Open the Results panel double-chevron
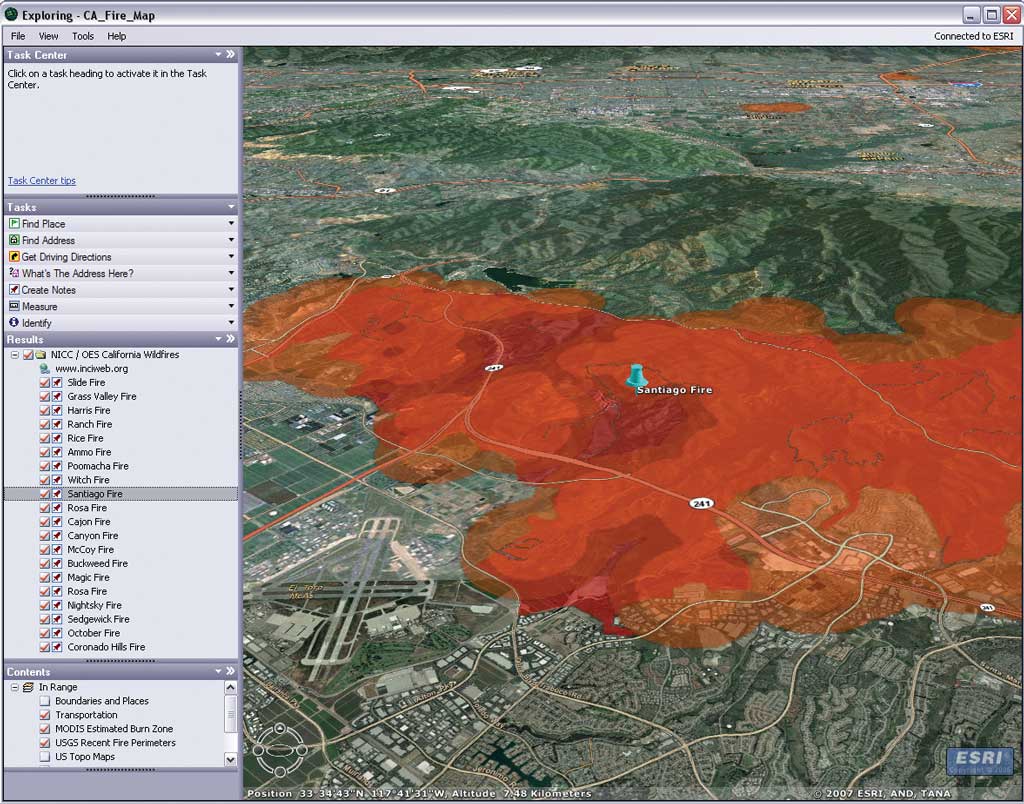The image size is (1024, 804). pyautogui.click(x=230, y=339)
